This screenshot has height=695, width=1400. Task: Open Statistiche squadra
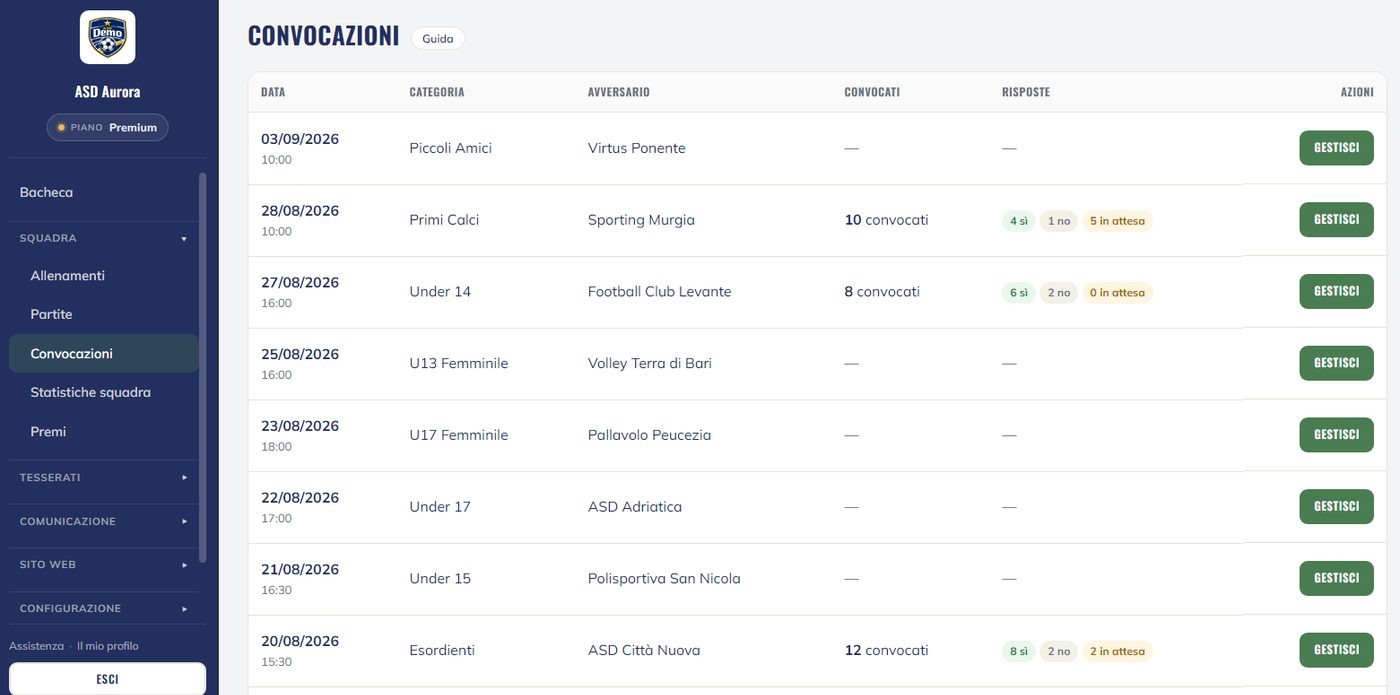point(103,392)
